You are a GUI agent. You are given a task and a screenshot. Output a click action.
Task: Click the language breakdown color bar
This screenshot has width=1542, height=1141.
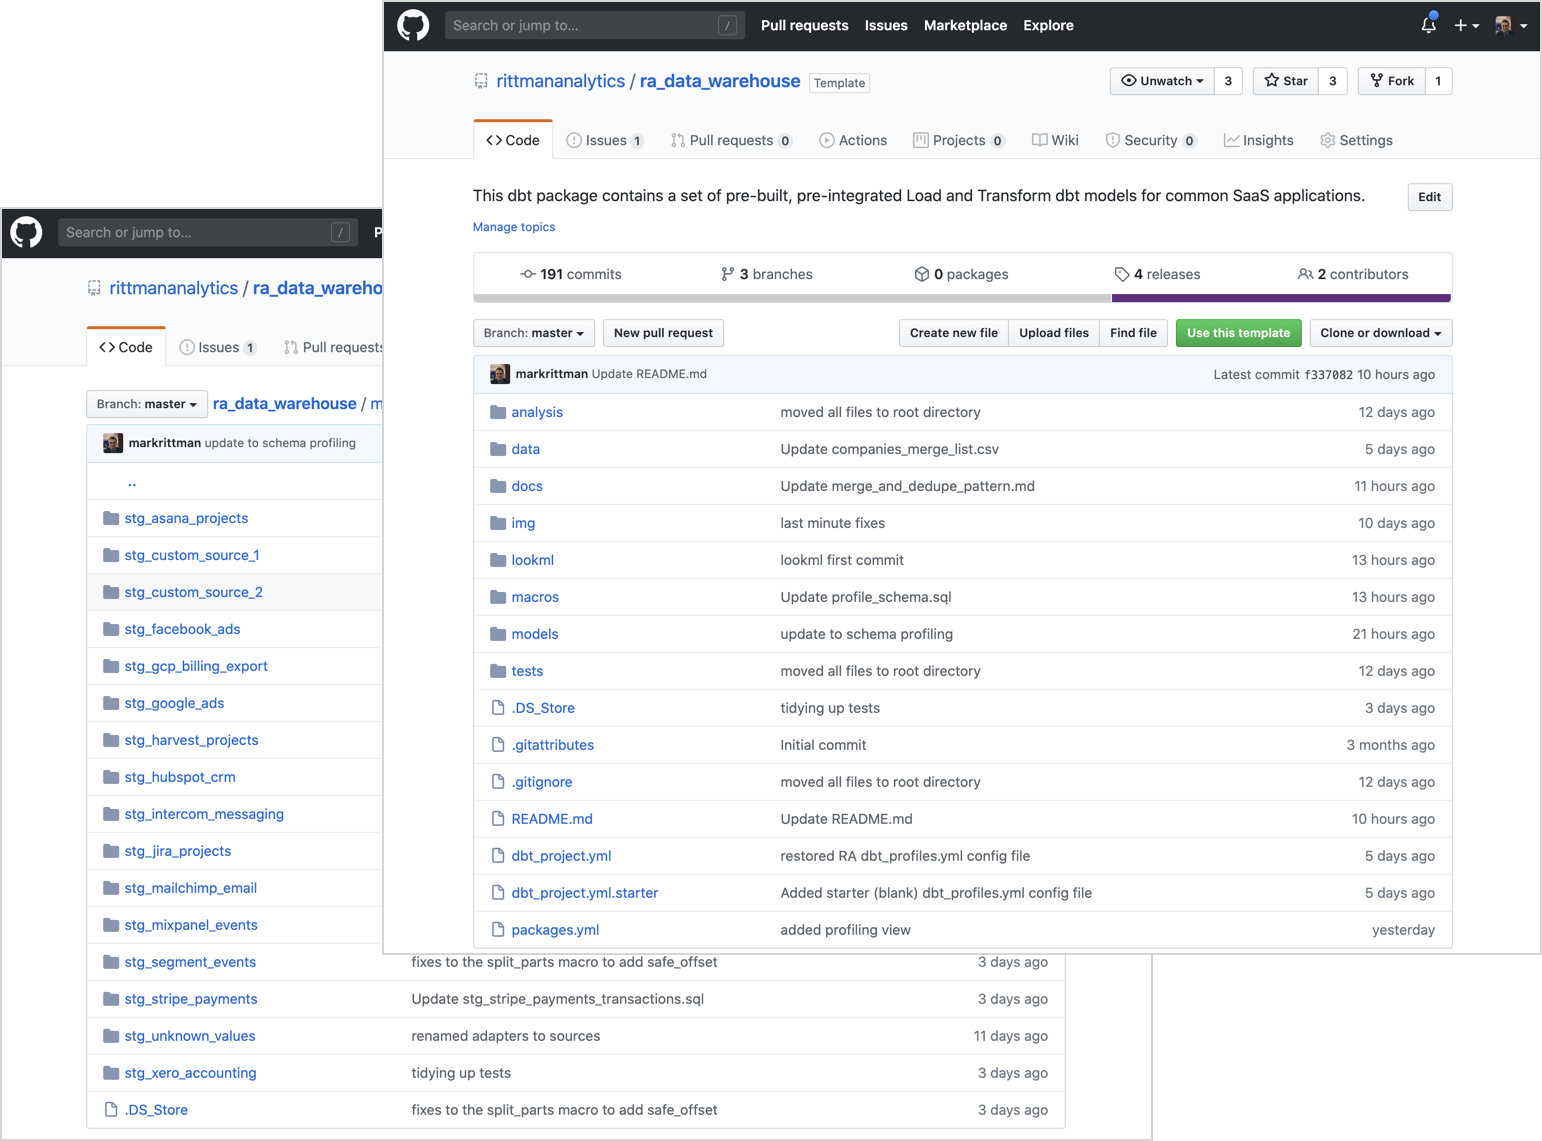962,298
